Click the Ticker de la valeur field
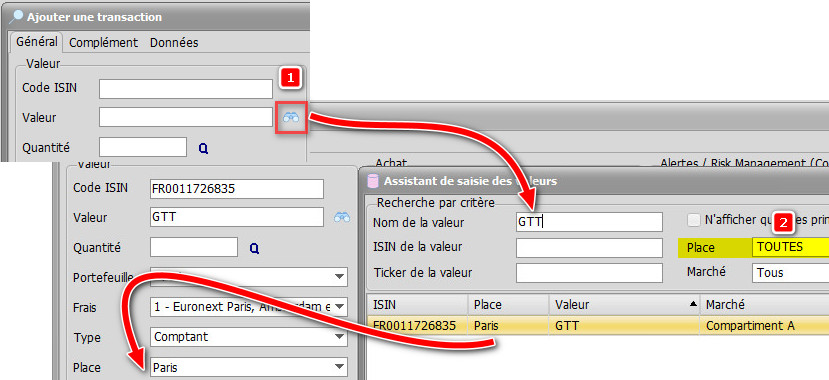This screenshot has height=380, width=829. (589, 273)
